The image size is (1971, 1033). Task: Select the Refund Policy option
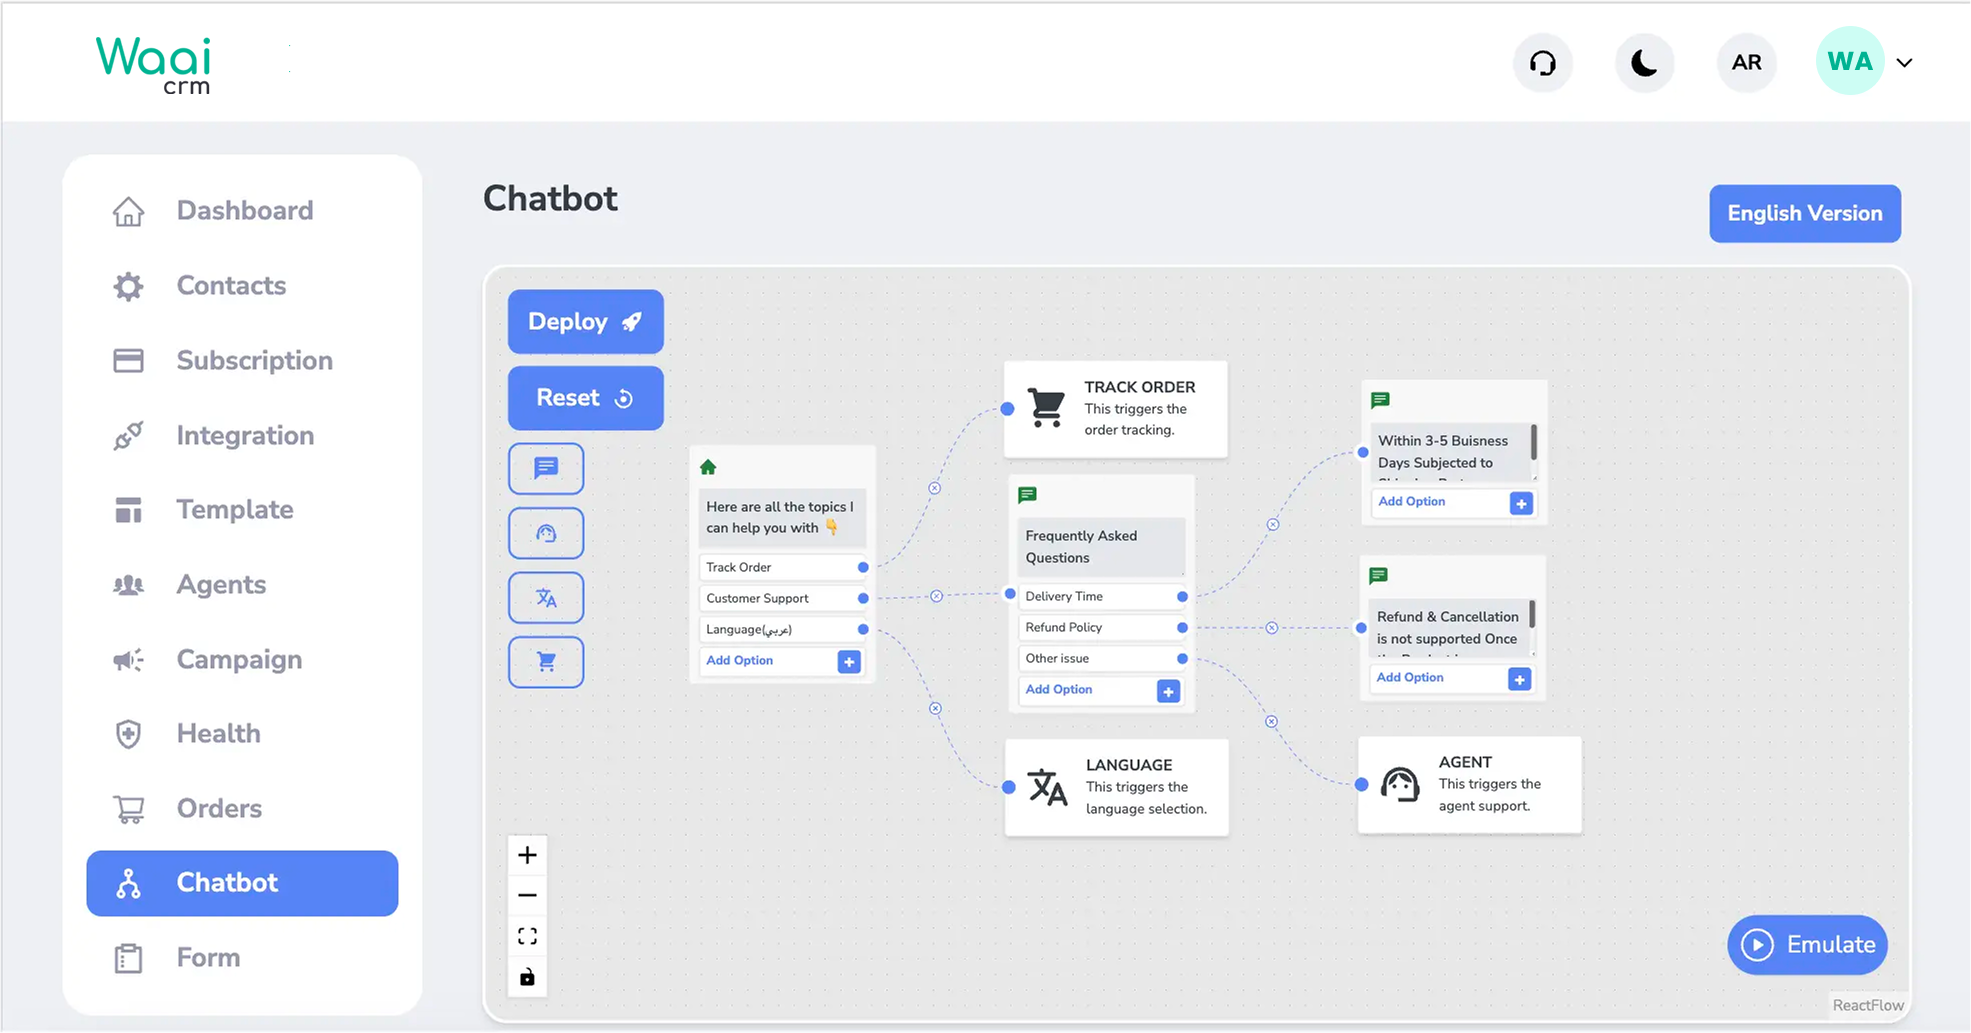tap(1101, 627)
